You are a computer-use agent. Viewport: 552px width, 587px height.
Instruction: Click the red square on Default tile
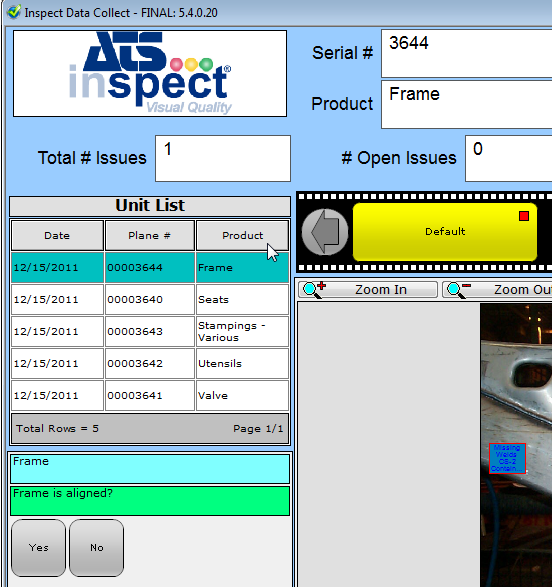(x=524, y=216)
